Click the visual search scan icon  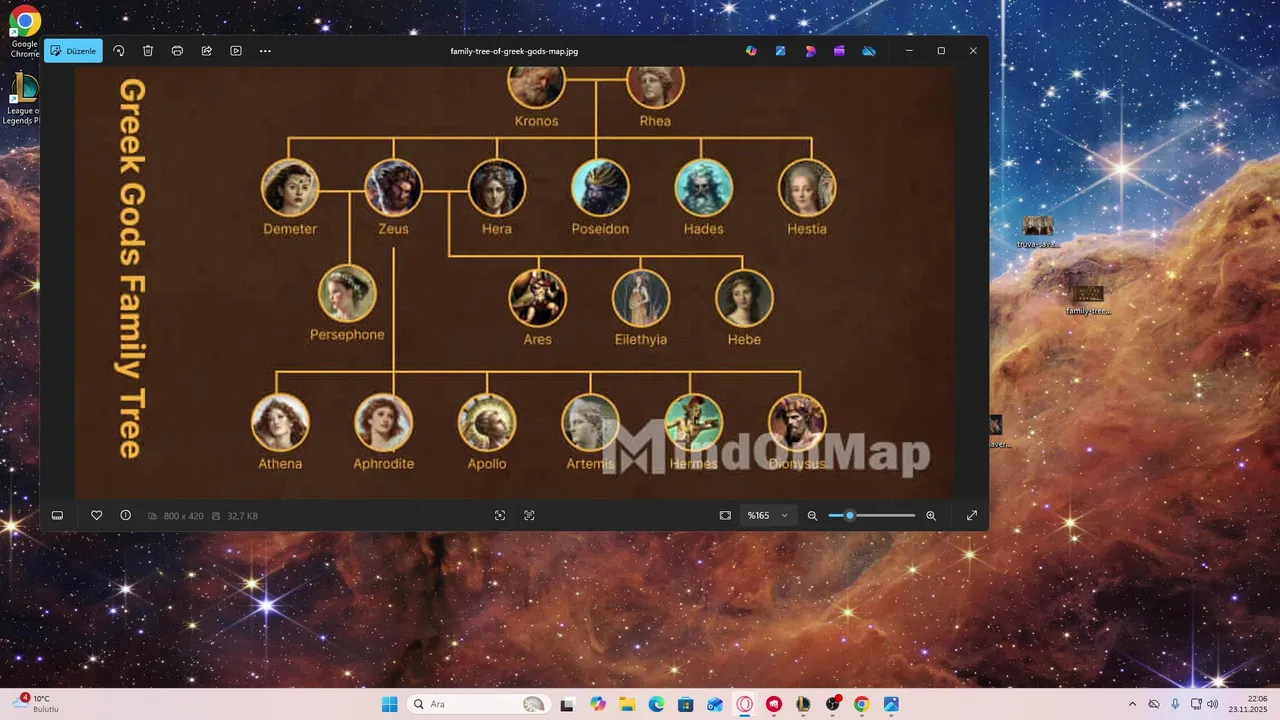coord(500,515)
